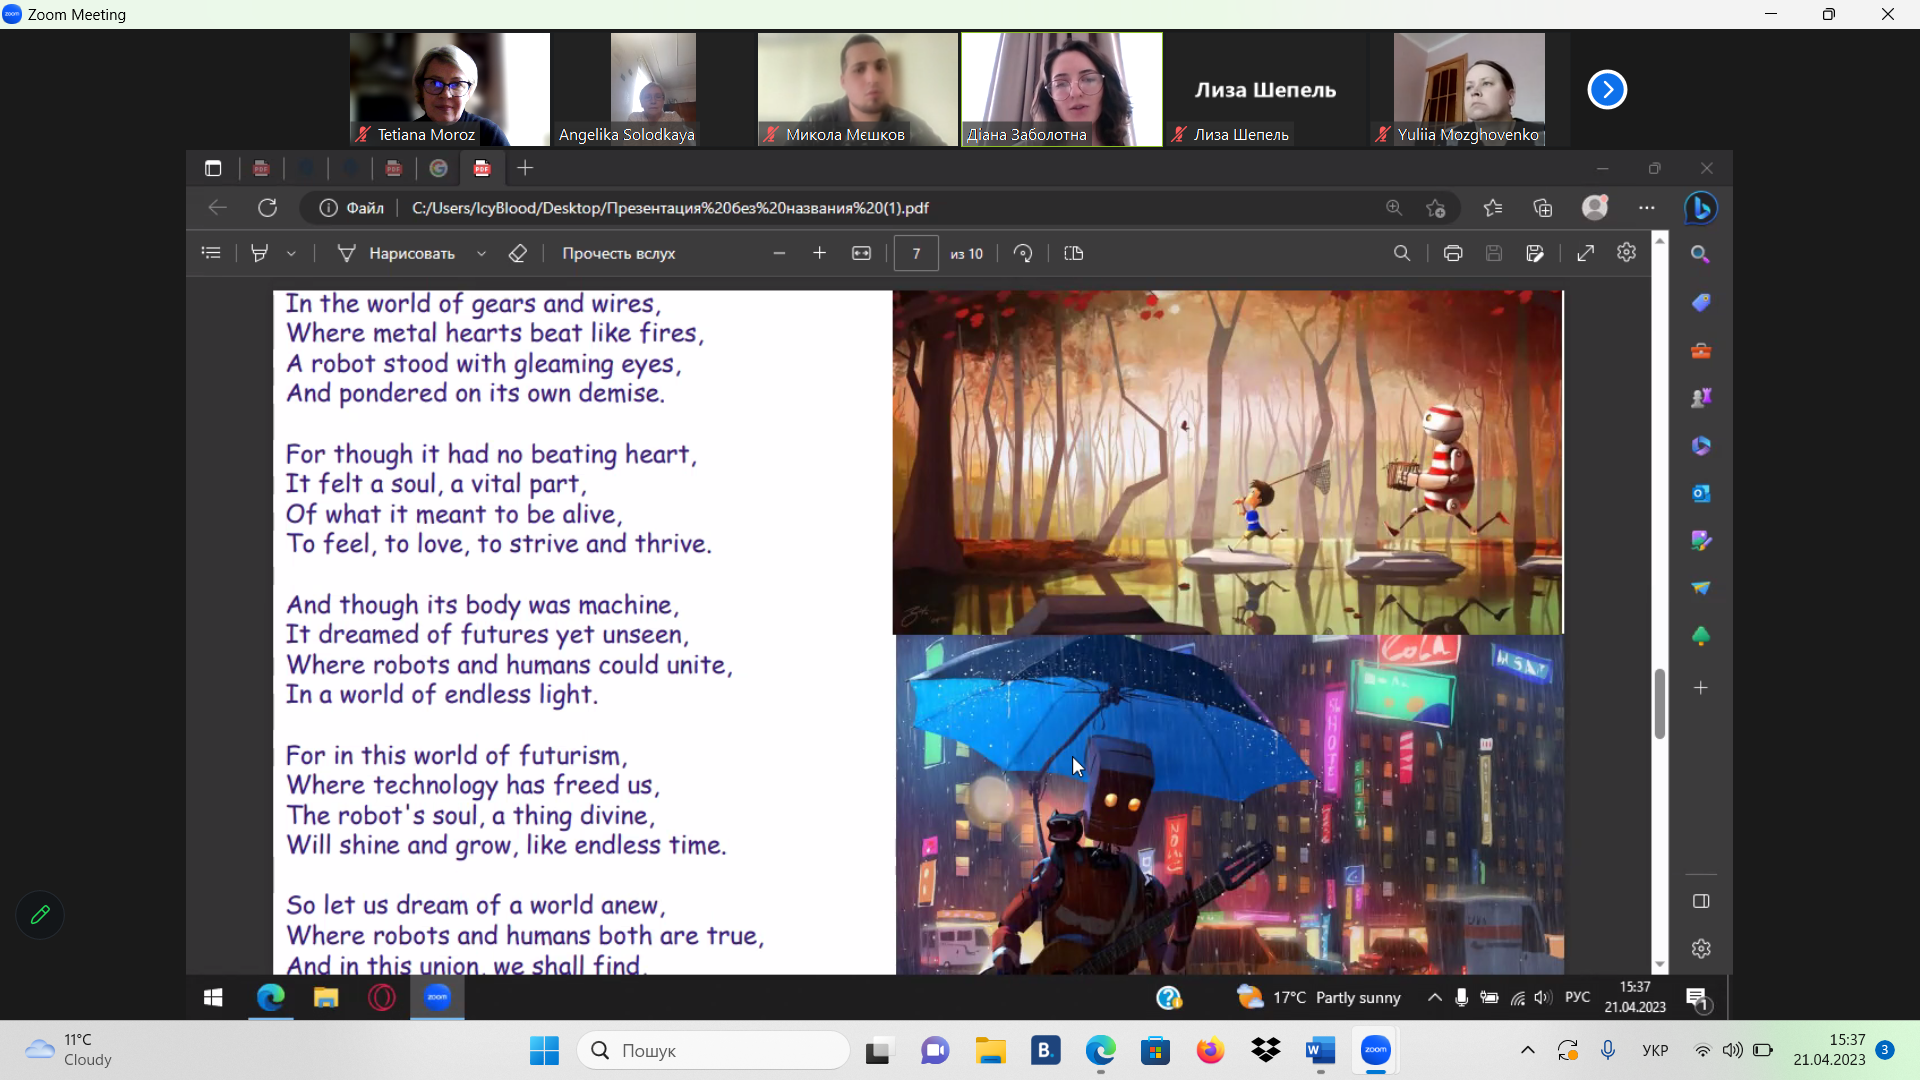Screen dimensions: 1920x1080
Task: Open Opera in shared screen taskbar
Action: coord(382,997)
